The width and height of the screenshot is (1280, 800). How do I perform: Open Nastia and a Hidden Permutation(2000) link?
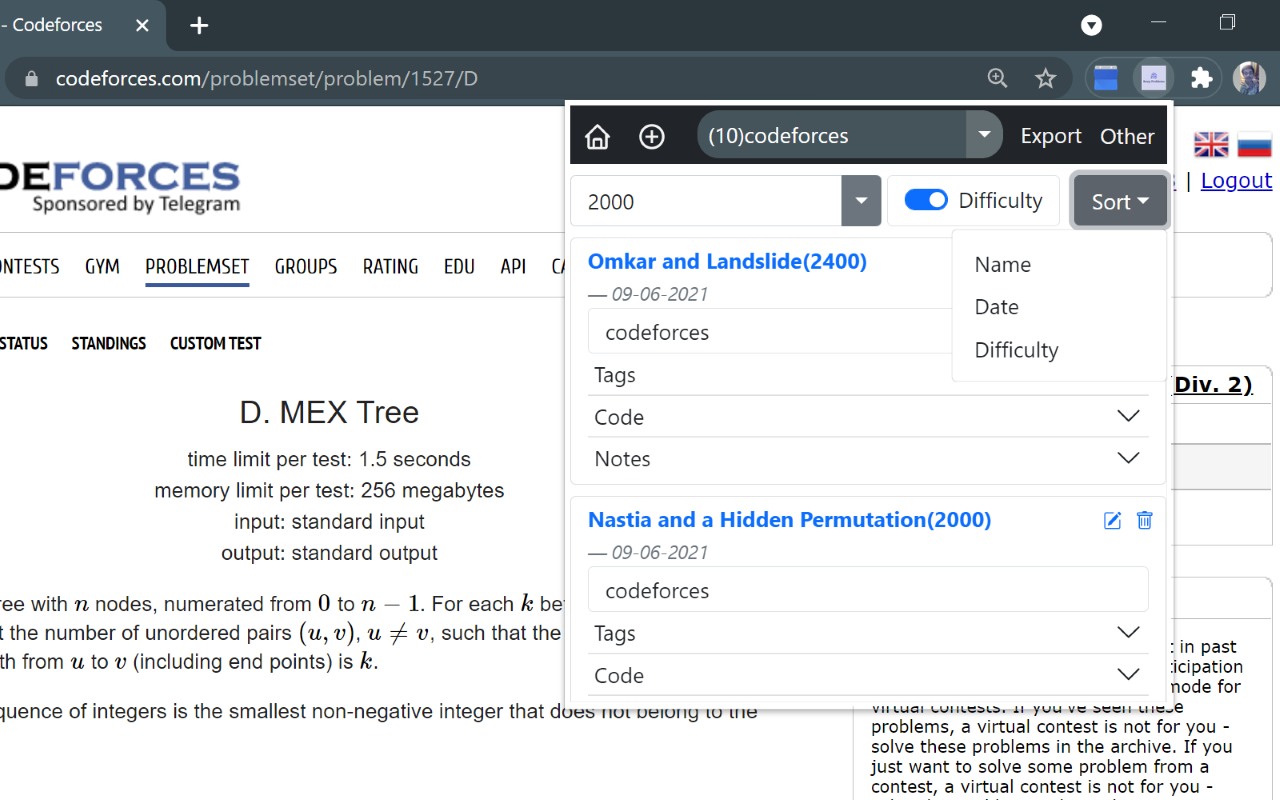pyautogui.click(x=790, y=520)
